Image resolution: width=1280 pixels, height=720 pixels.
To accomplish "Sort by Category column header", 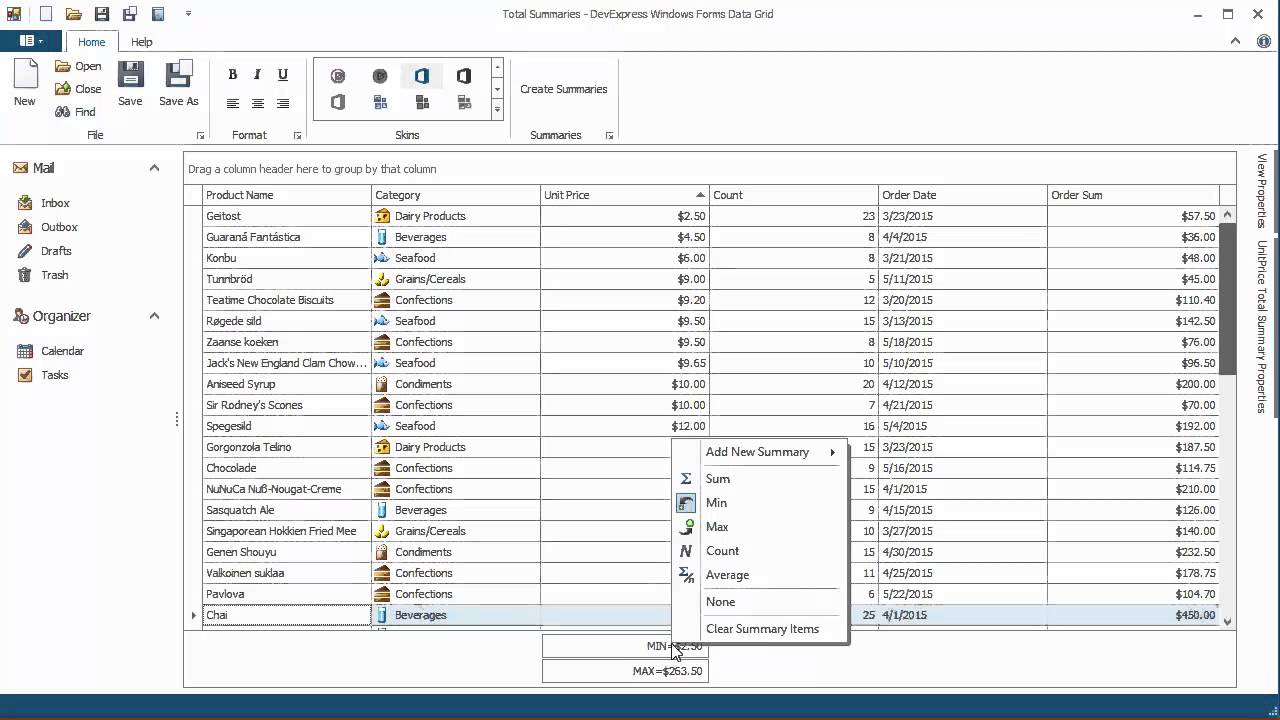I will [x=456, y=195].
